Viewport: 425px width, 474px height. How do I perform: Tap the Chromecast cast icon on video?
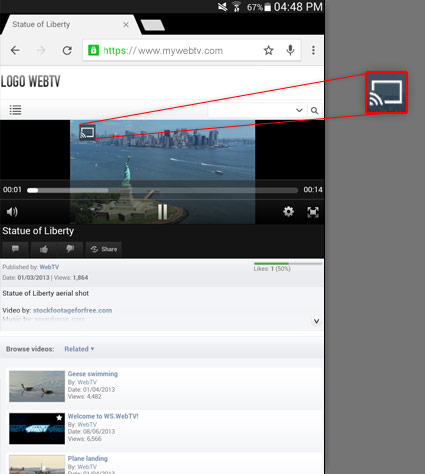[87, 133]
